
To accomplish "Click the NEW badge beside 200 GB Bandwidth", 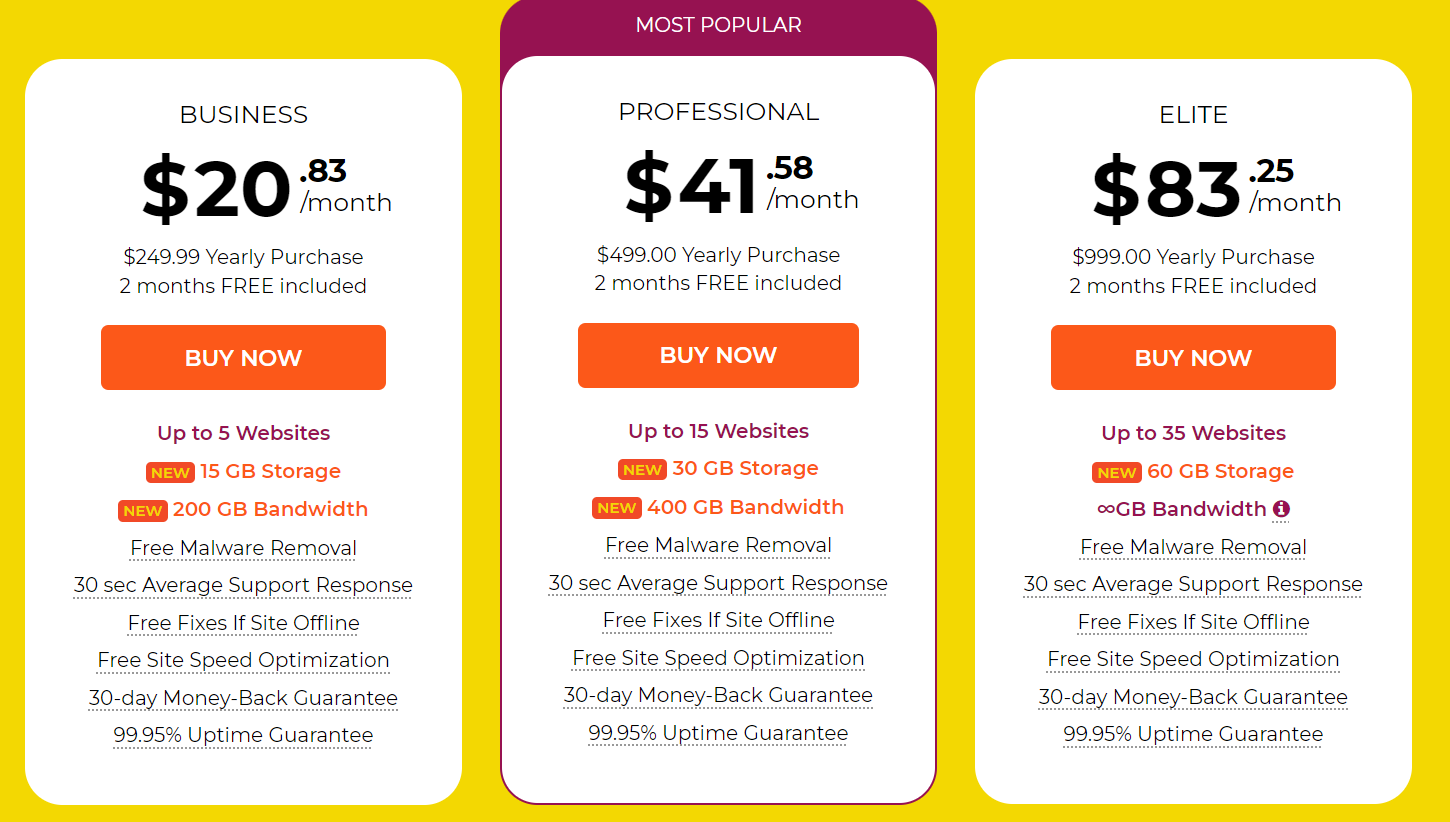I will tap(143, 510).
